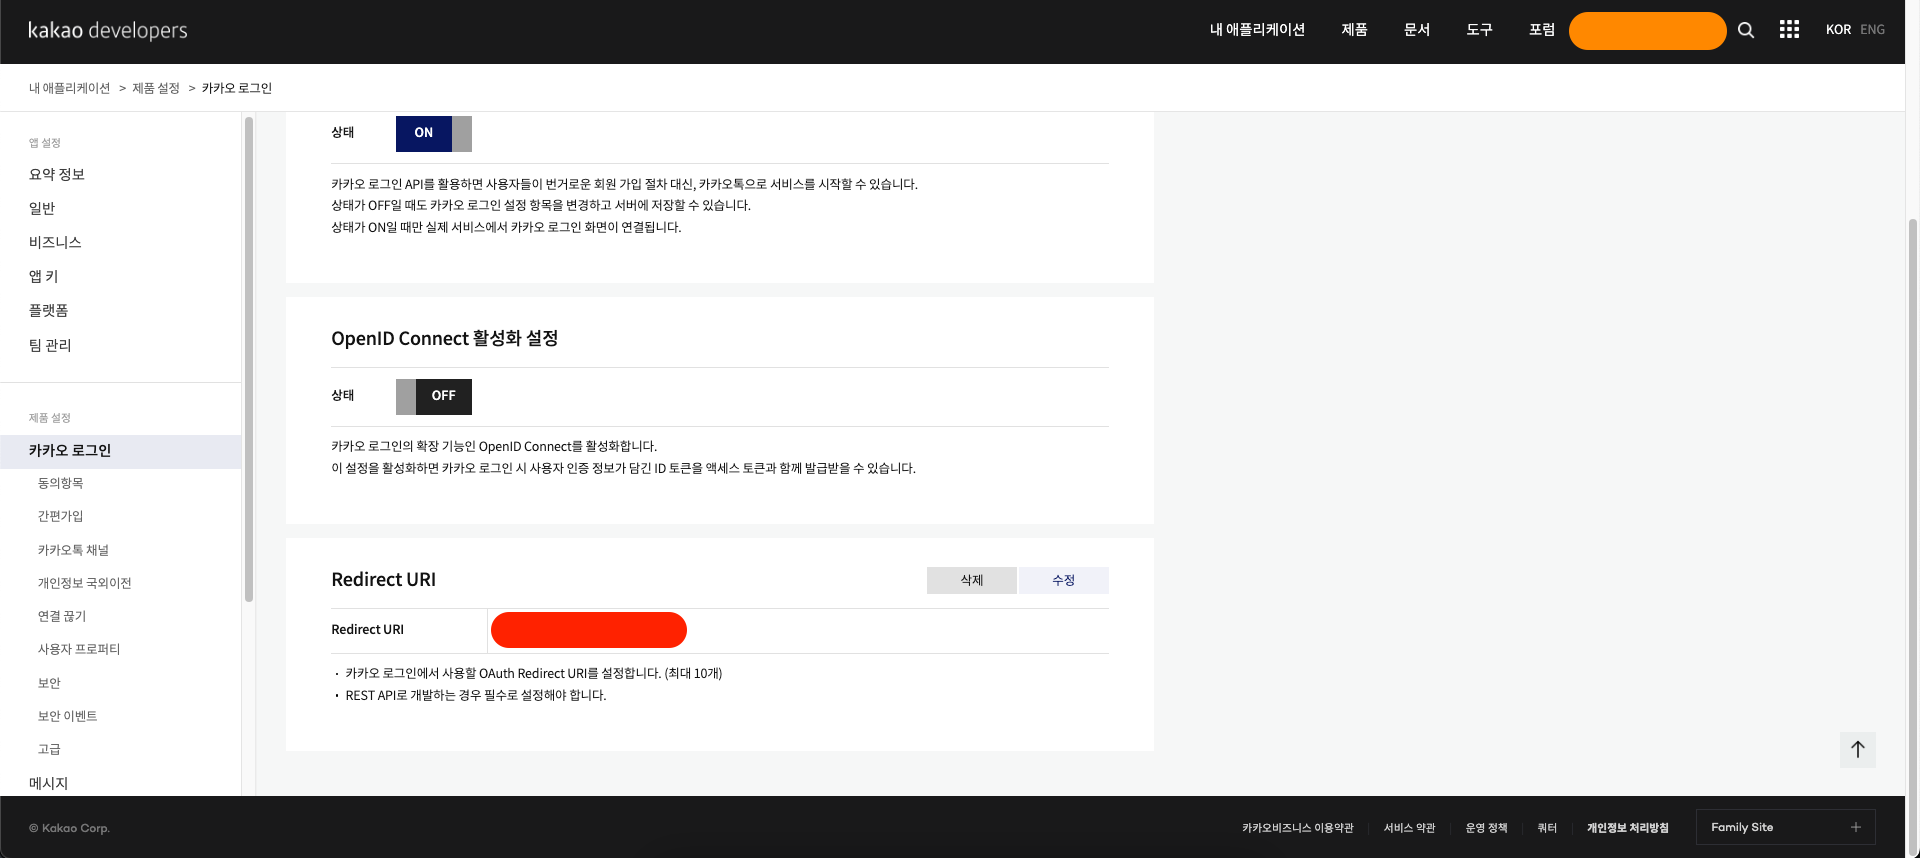1920x858 pixels.
Task: Click the scroll-to-top arrow button
Action: (x=1857, y=749)
